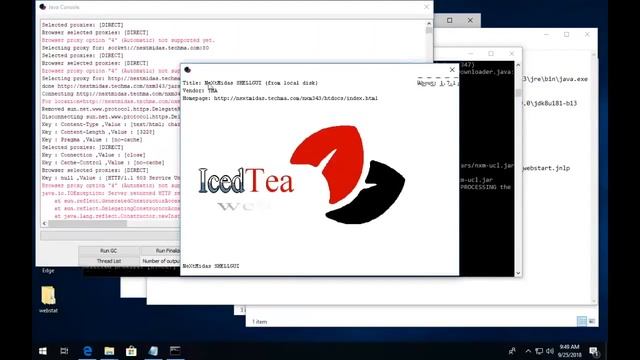The height and width of the screenshot is (360, 640).
Task: Open the People icon in system tray
Action: pyautogui.click(x=512, y=351)
